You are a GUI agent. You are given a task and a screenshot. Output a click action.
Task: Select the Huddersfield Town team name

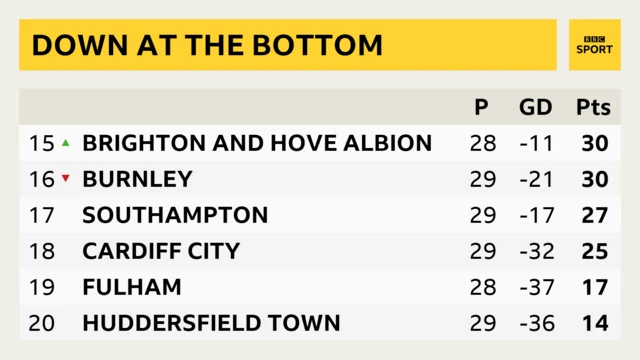pyautogui.click(x=211, y=322)
